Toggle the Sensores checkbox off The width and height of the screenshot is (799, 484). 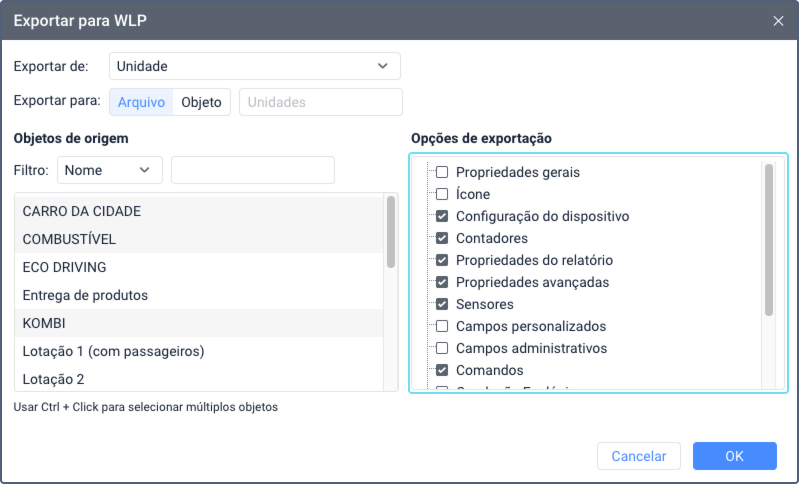[x=442, y=304]
